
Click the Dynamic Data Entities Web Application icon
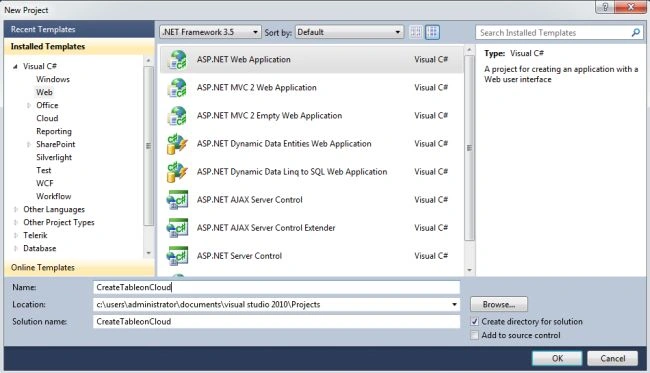click(177, 144)
